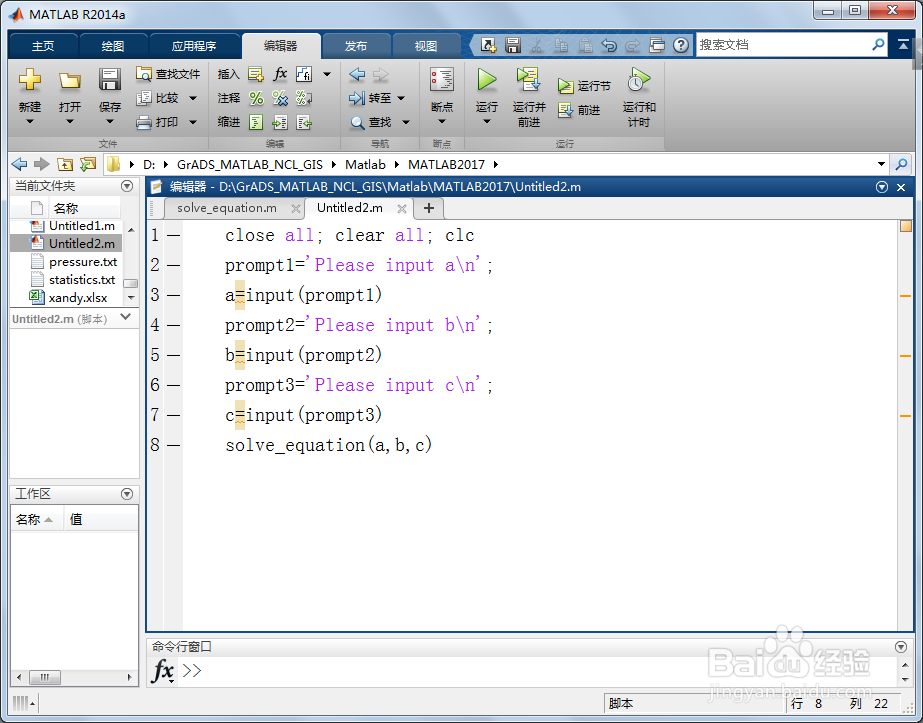
Task: Click the Go To (转至) button
Action: (x=371, y=98)
